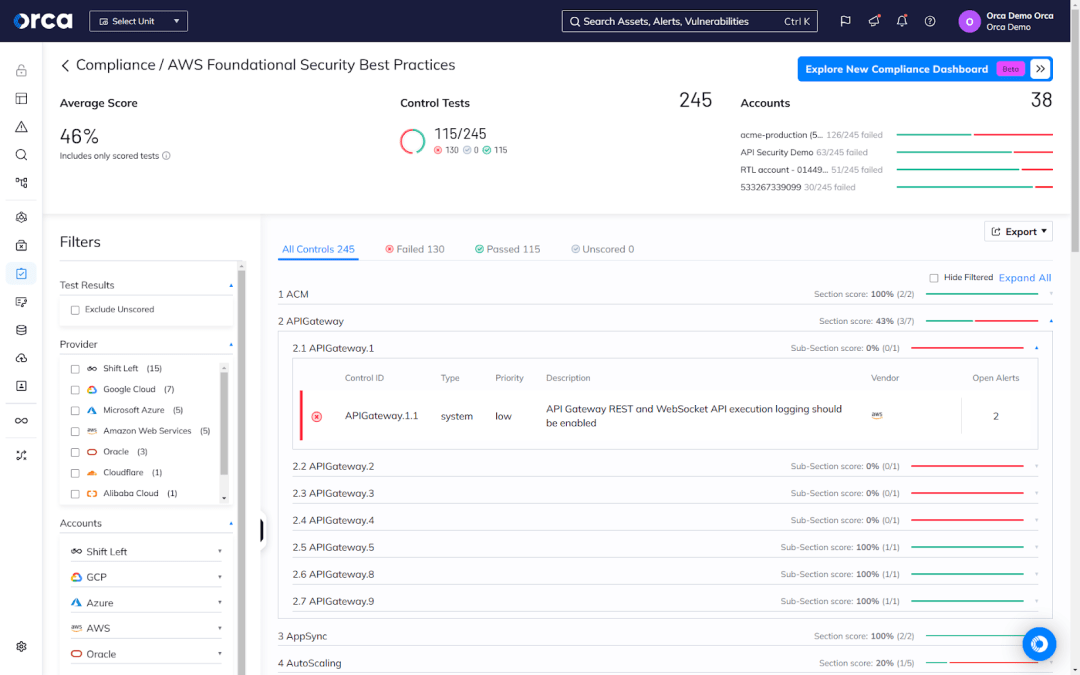Check the Alibaba Cloud provider checkbox
Viewport: 1080px width, 675px height.
75,494
